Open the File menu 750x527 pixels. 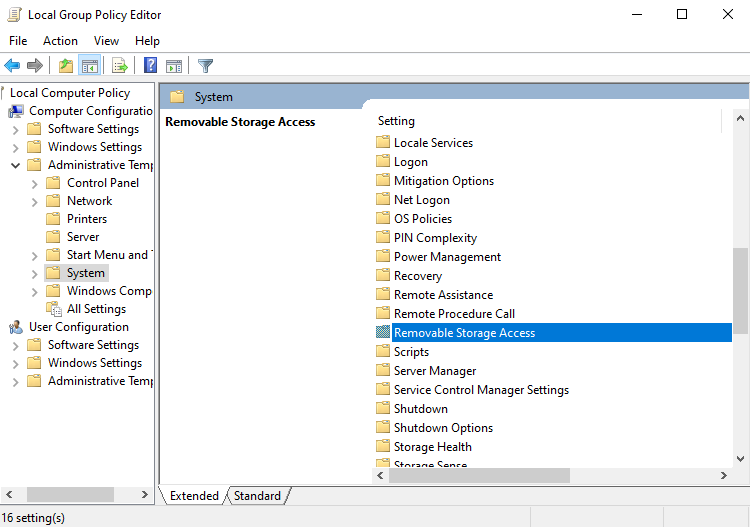coord(18,41)
